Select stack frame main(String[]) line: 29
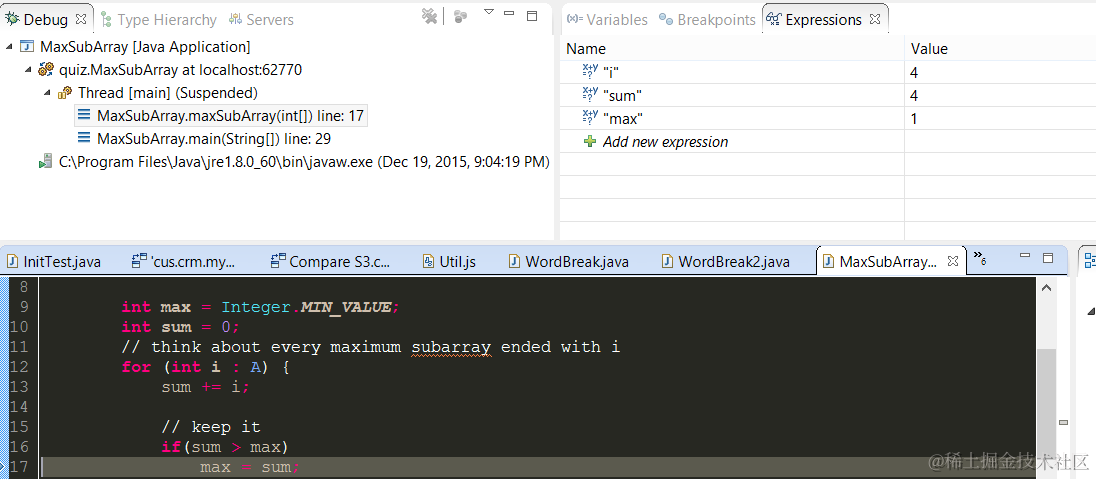 tap(214, 138)
